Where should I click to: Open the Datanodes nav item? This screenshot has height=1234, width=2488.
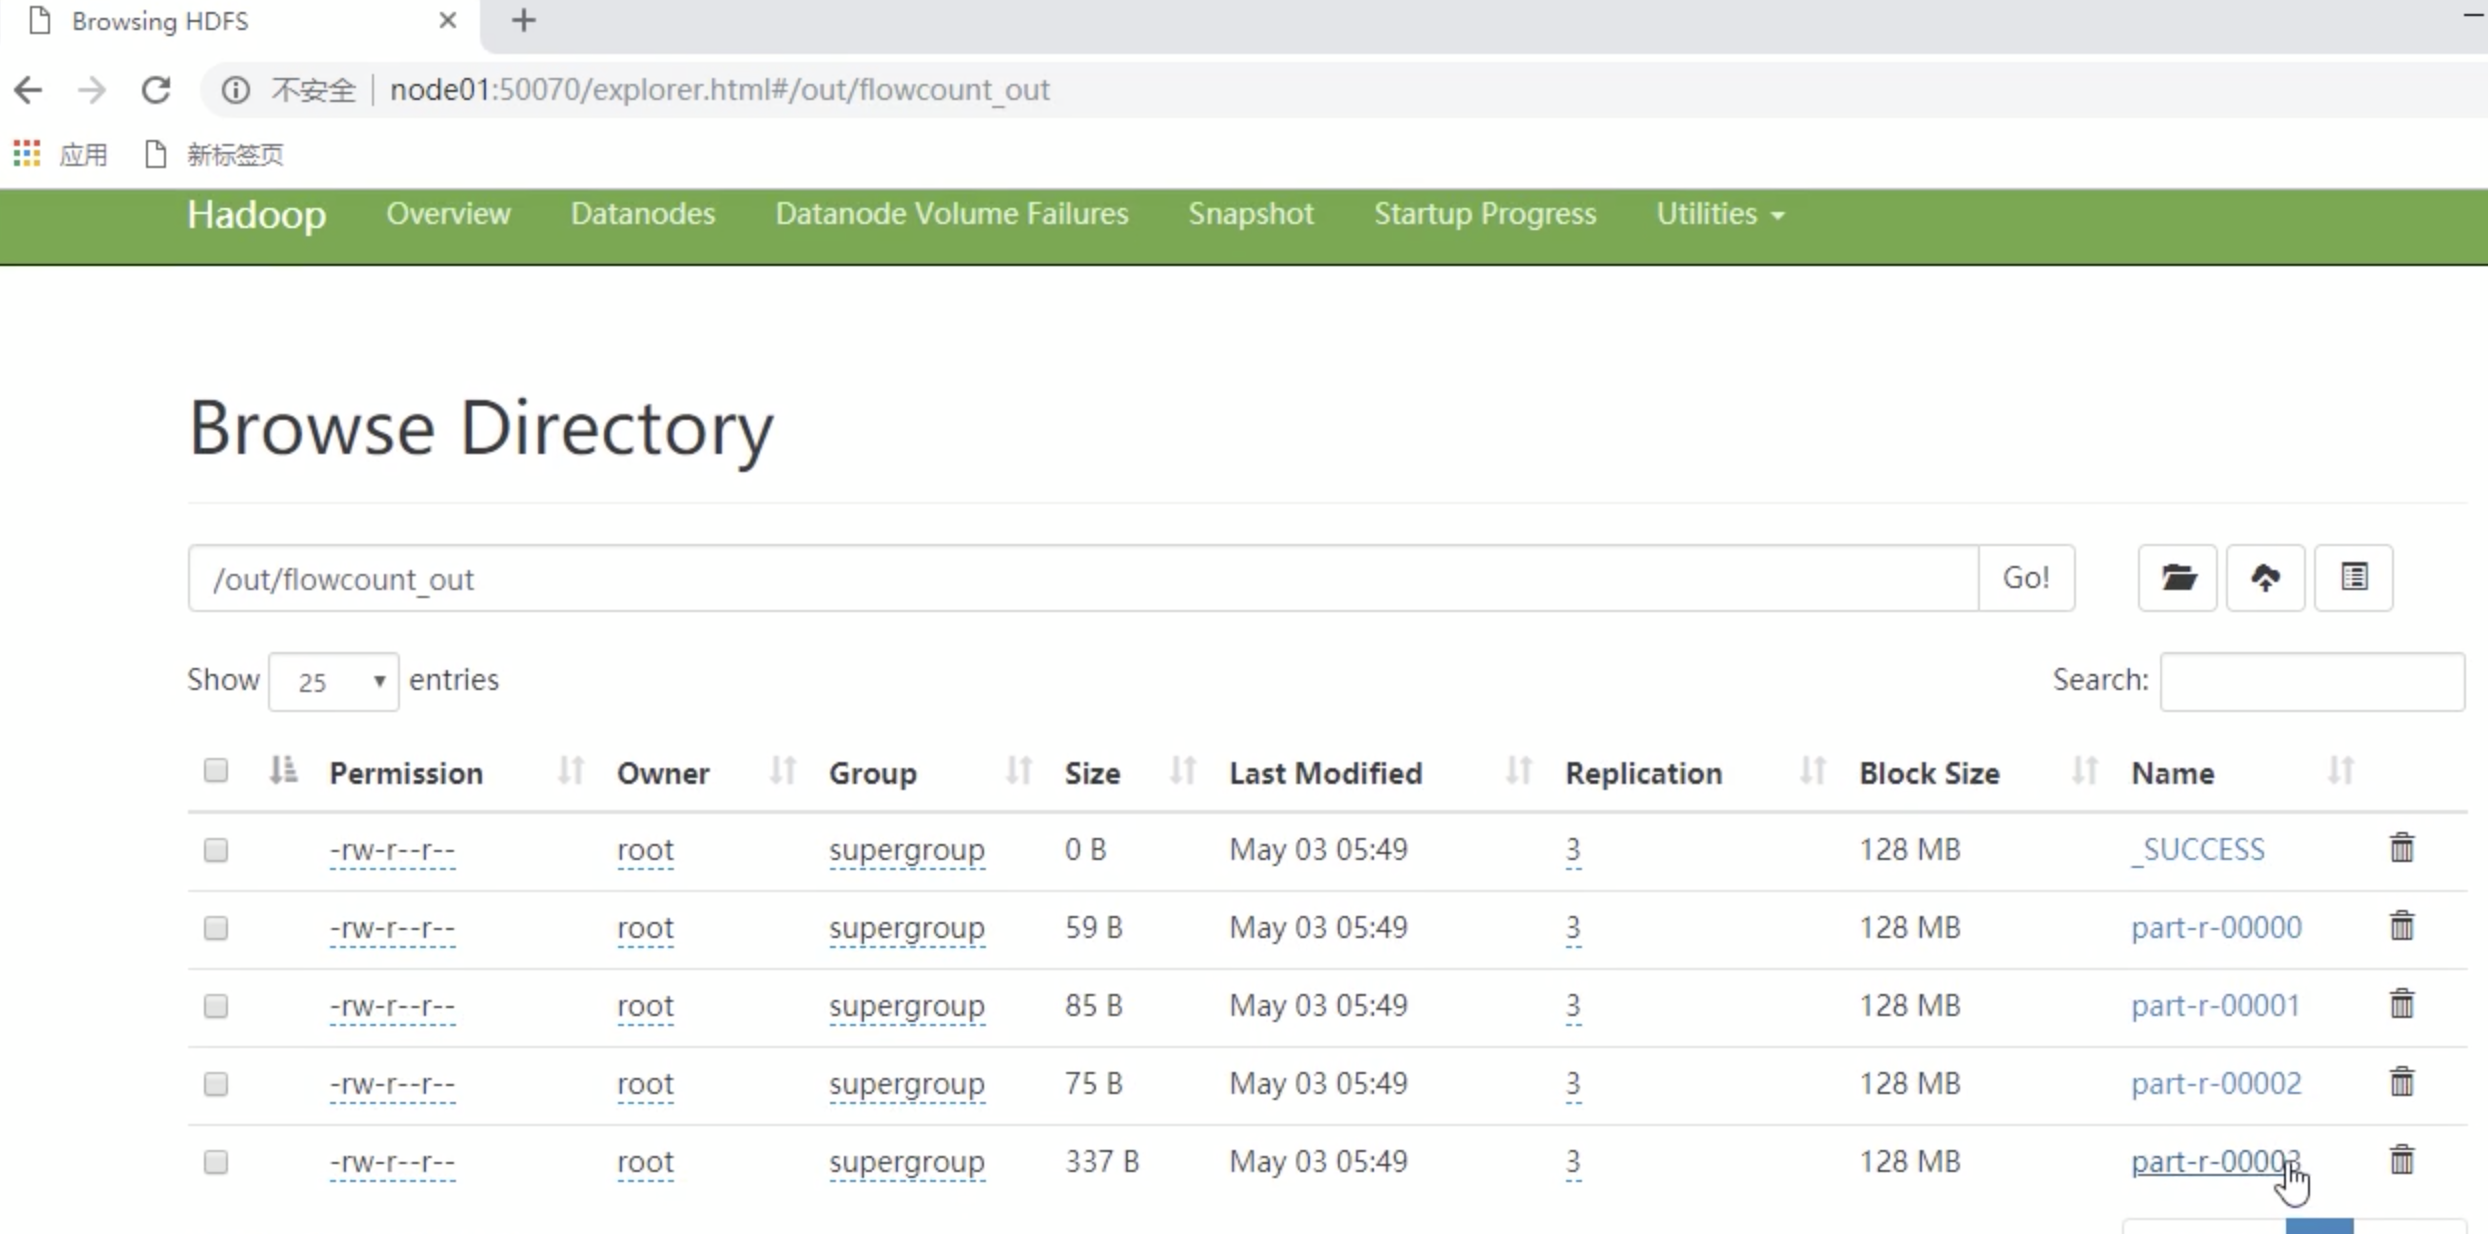[x=643, y=214]
